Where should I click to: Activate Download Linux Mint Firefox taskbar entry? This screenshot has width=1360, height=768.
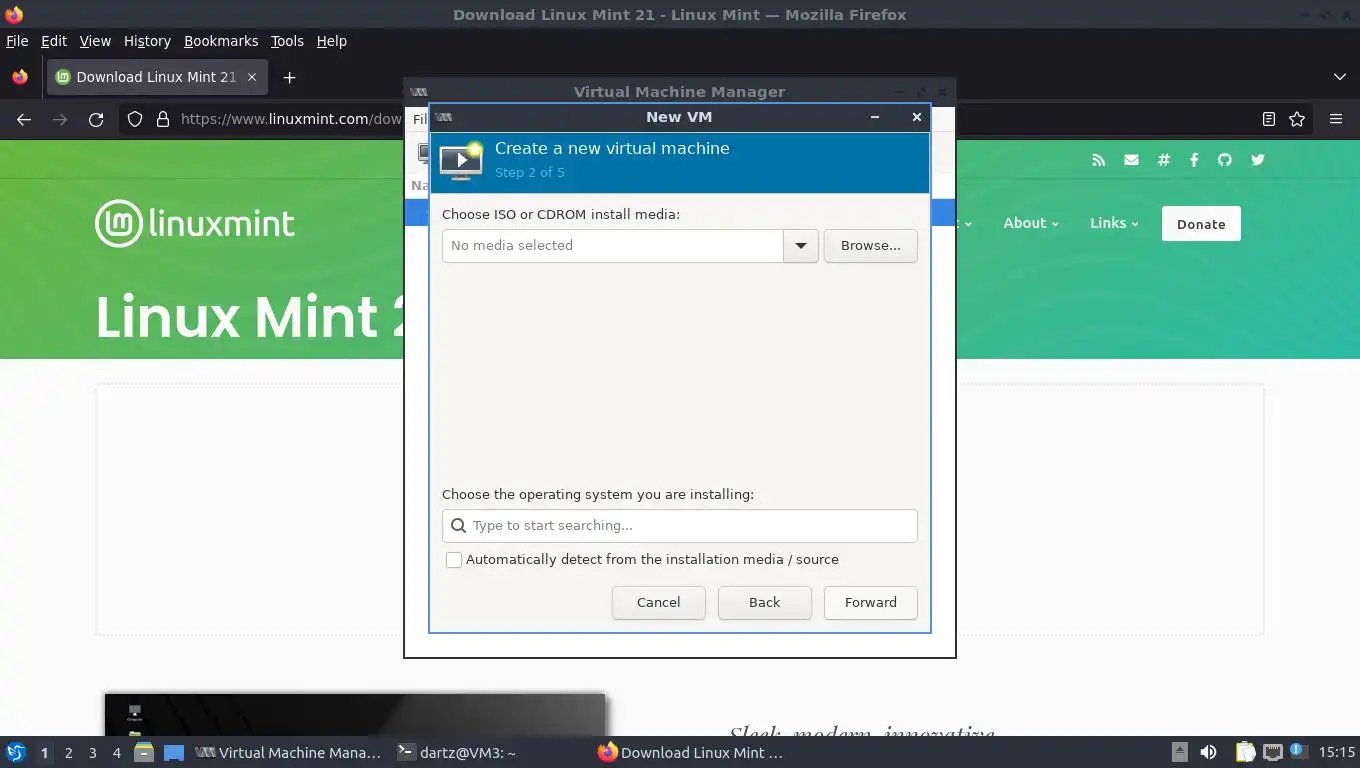(690, 753)
